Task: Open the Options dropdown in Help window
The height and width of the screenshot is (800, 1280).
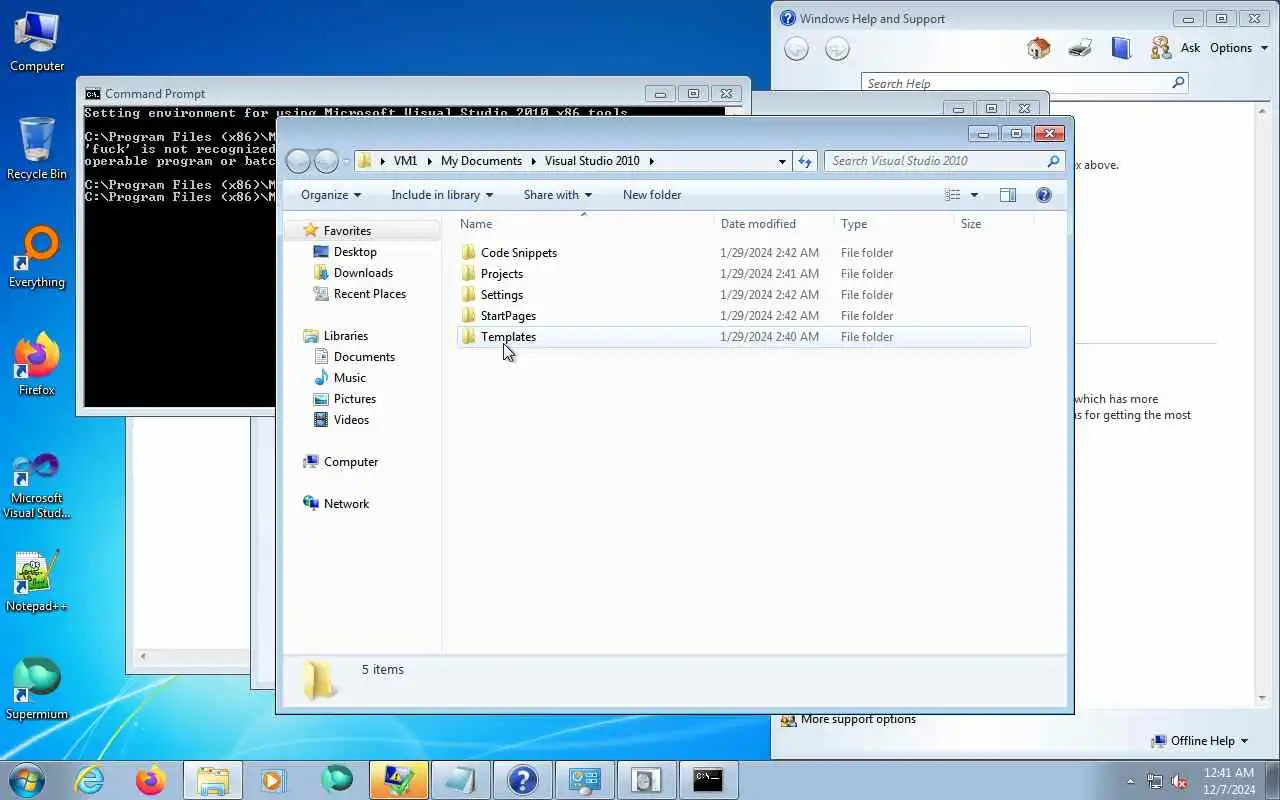Action: click(1238, 48)
